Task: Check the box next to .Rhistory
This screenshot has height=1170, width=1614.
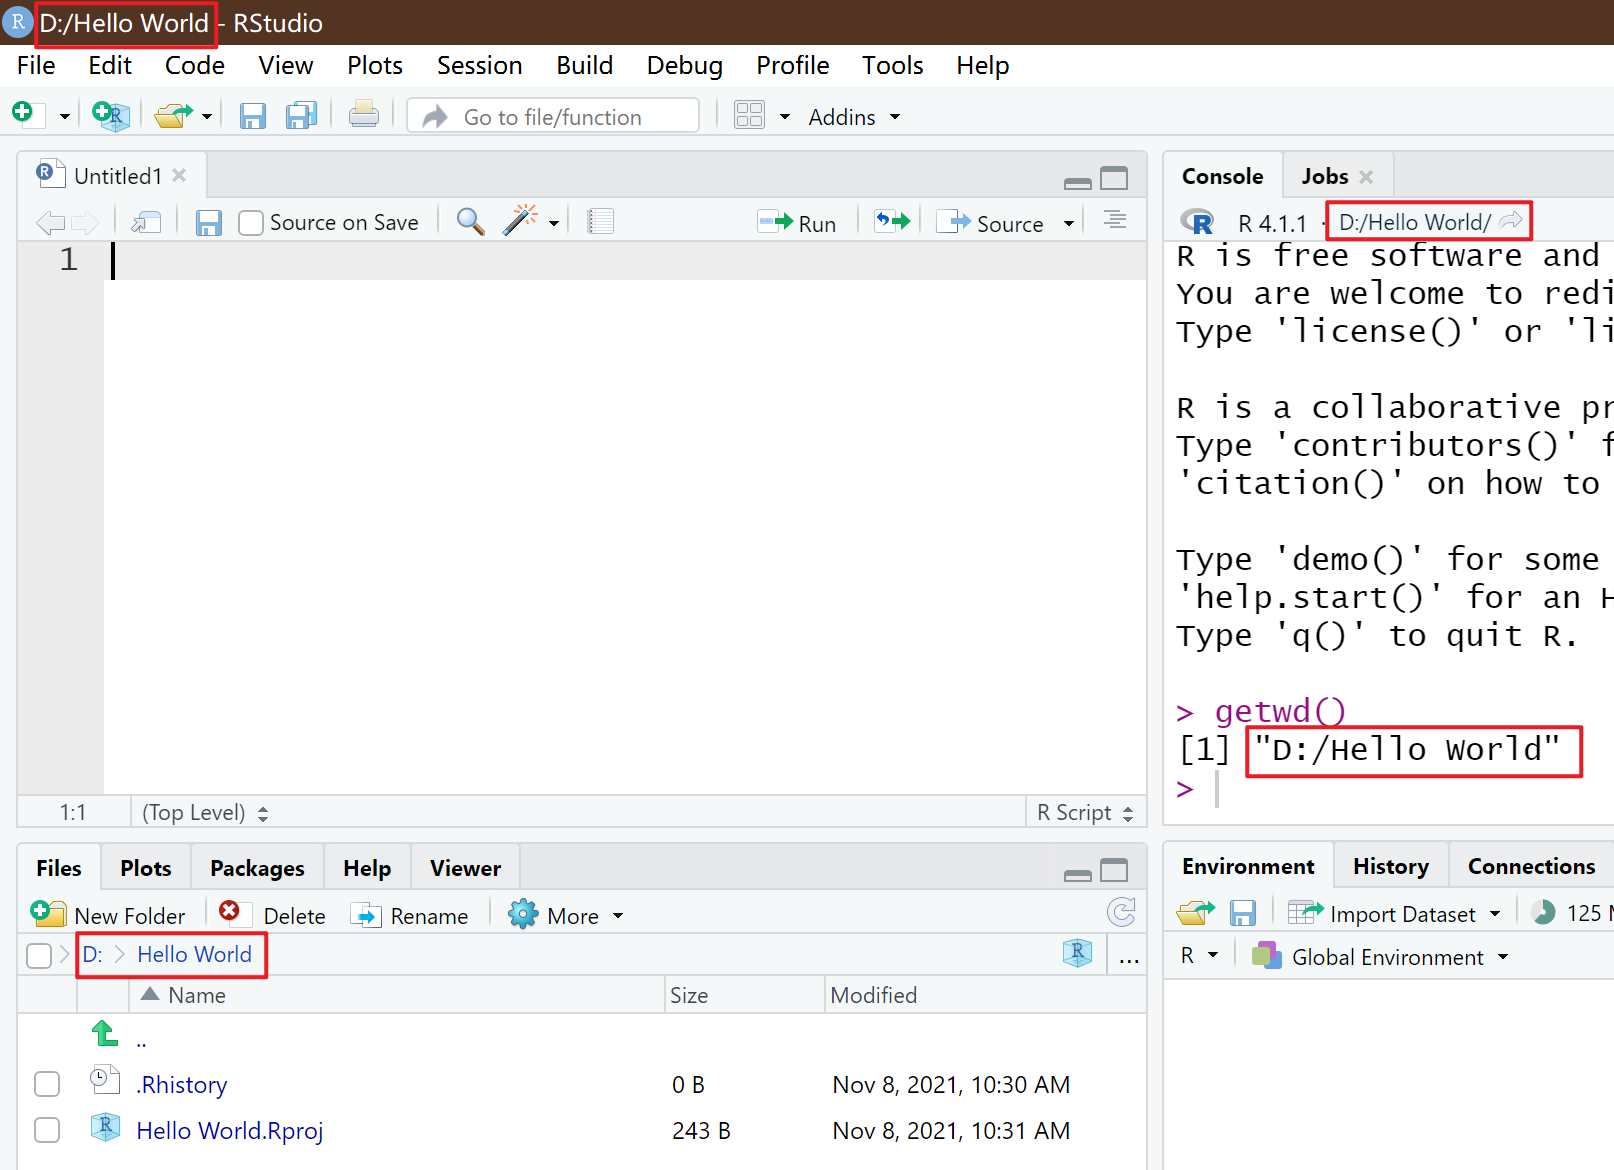Action: tap(47, 1084)
